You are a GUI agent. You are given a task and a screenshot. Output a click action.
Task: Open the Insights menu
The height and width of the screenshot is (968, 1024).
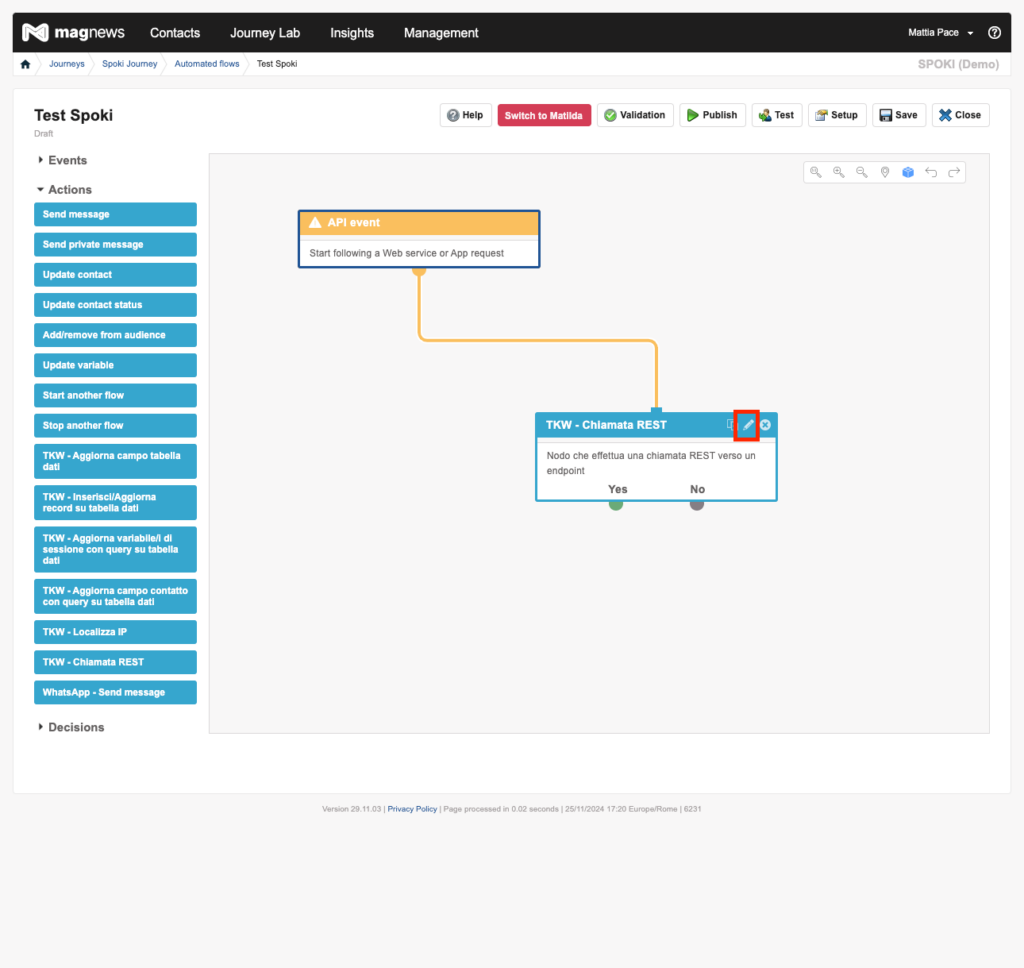pyautogui.click(x=352, y=33)
